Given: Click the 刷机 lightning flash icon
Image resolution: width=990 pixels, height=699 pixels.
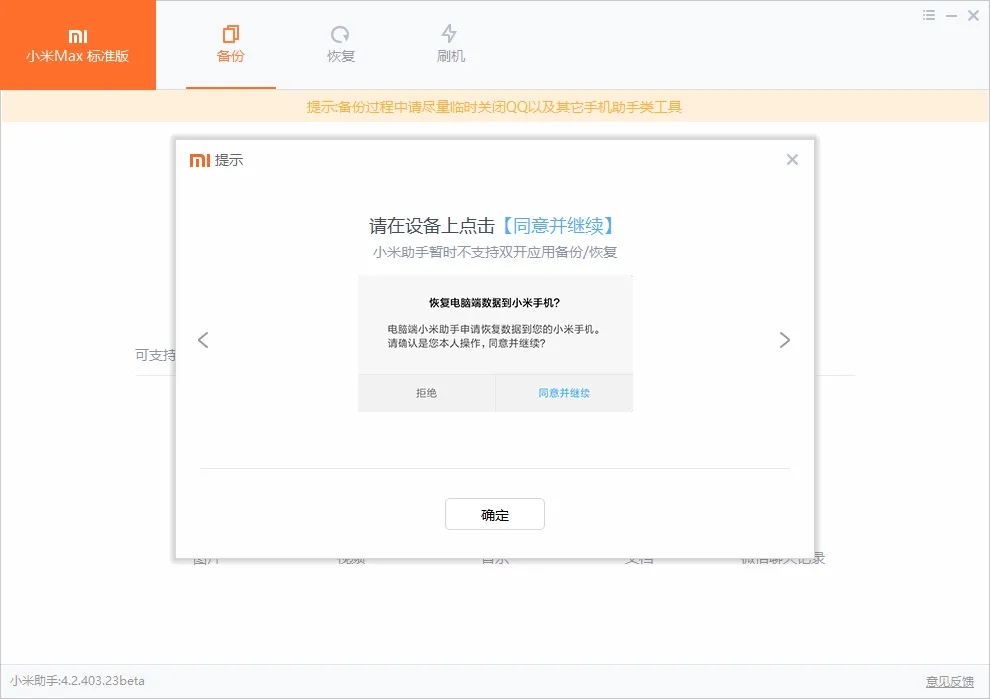Looking at the screenshot, I should pyautogui.click(x=450, y=31).
